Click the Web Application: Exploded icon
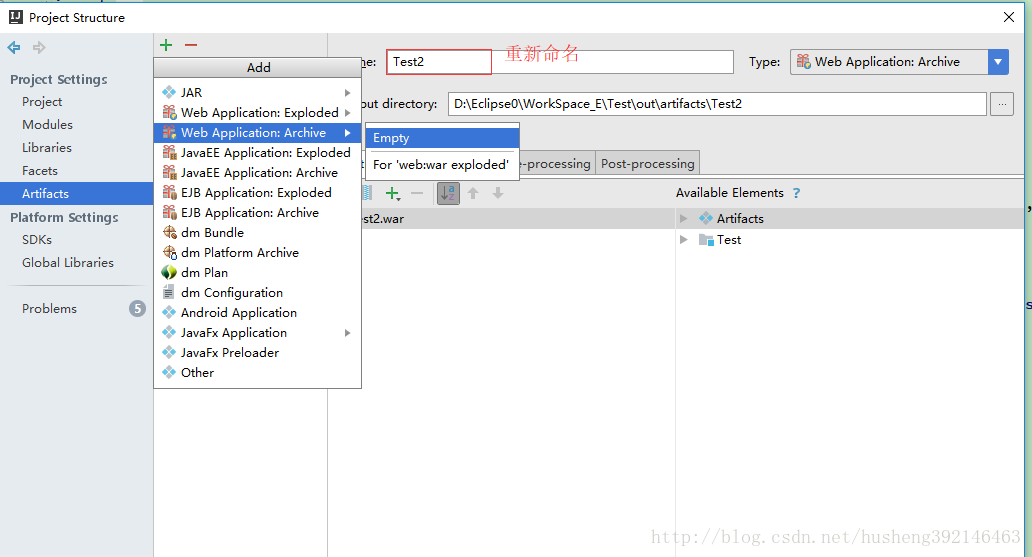 click(169, 112)
